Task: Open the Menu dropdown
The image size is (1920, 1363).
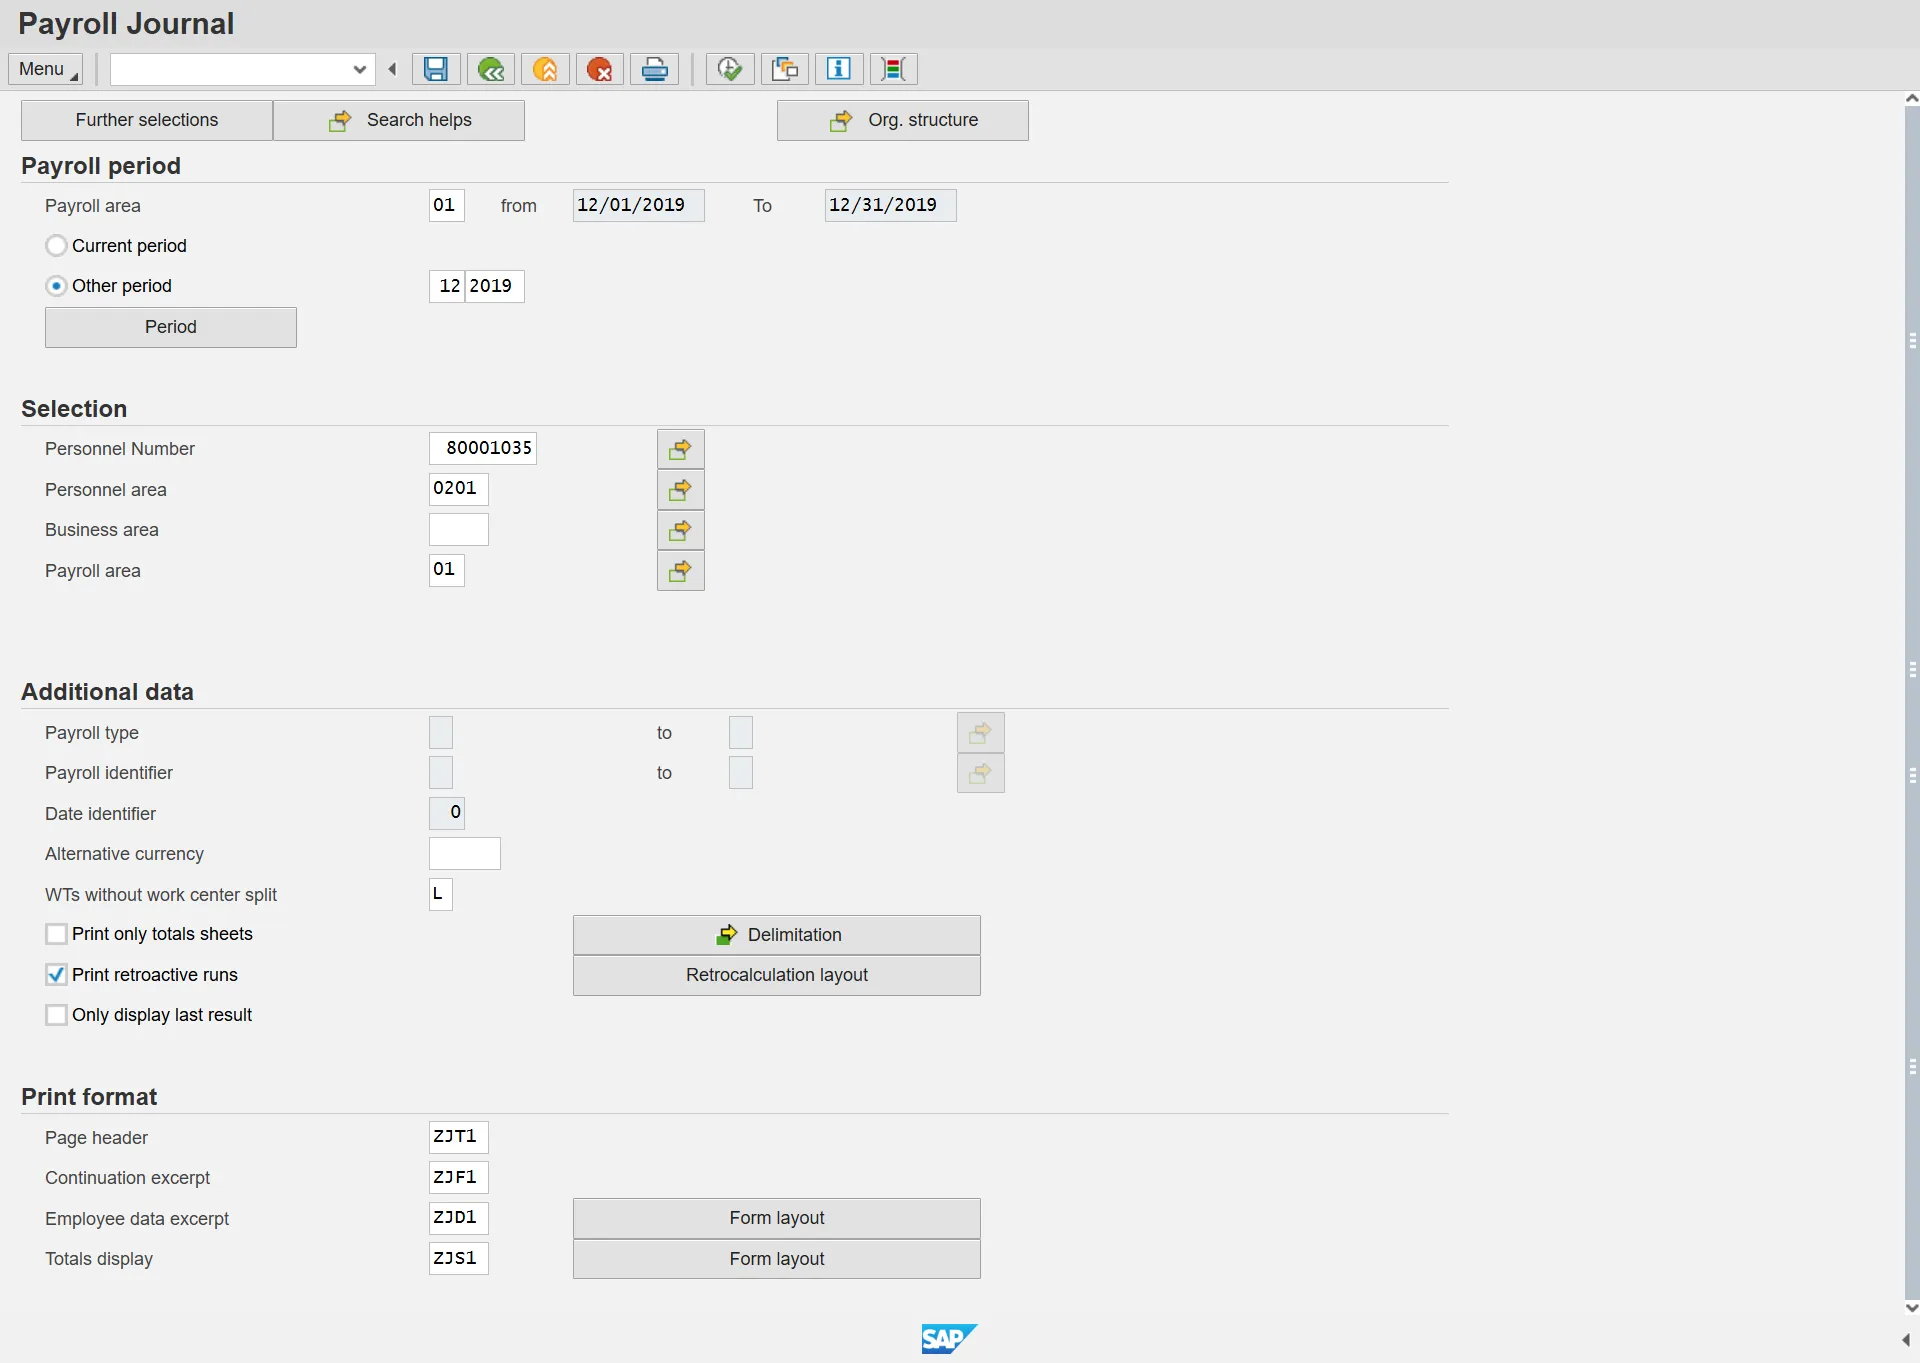Action: pyautogui.click(x=46, y=69)
